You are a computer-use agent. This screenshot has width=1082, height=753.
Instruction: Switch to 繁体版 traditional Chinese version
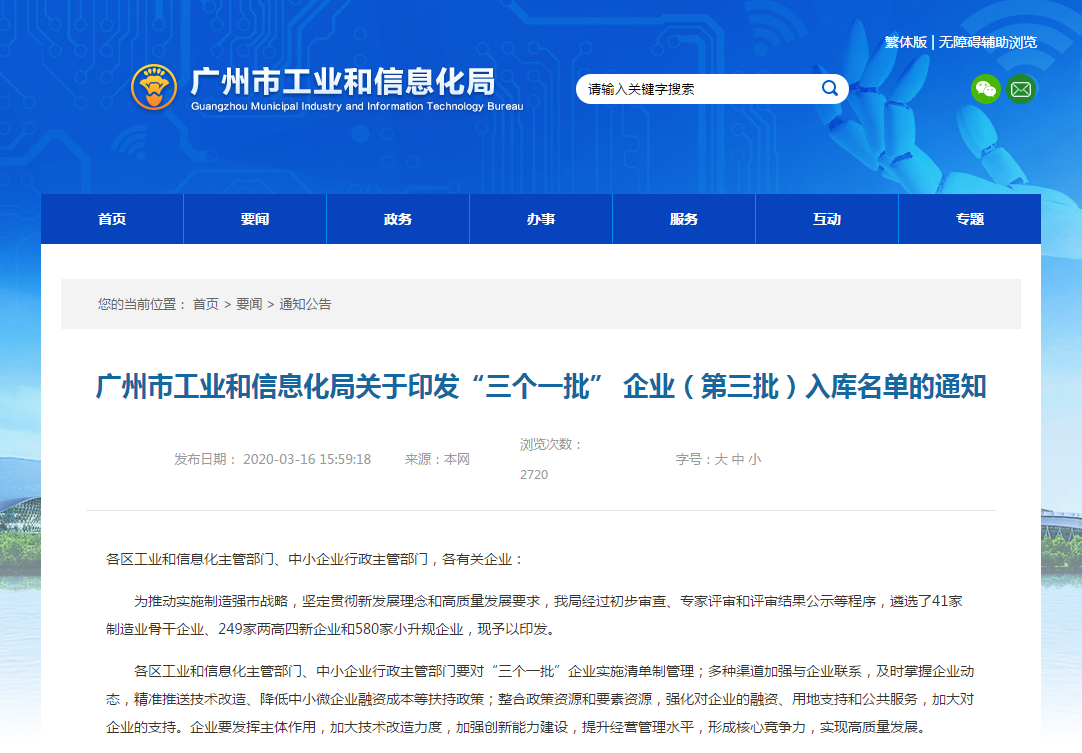click(x=905, y=42)
